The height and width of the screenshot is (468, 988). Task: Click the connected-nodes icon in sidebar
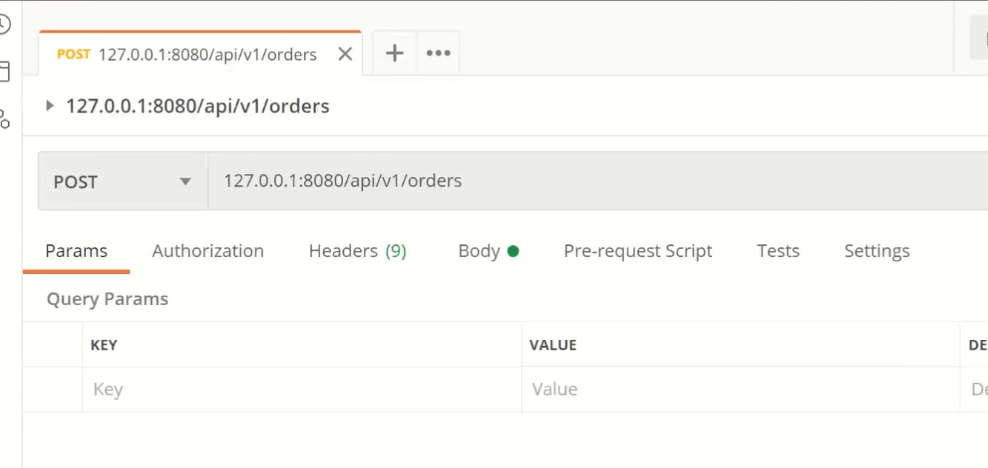(4, 118)
